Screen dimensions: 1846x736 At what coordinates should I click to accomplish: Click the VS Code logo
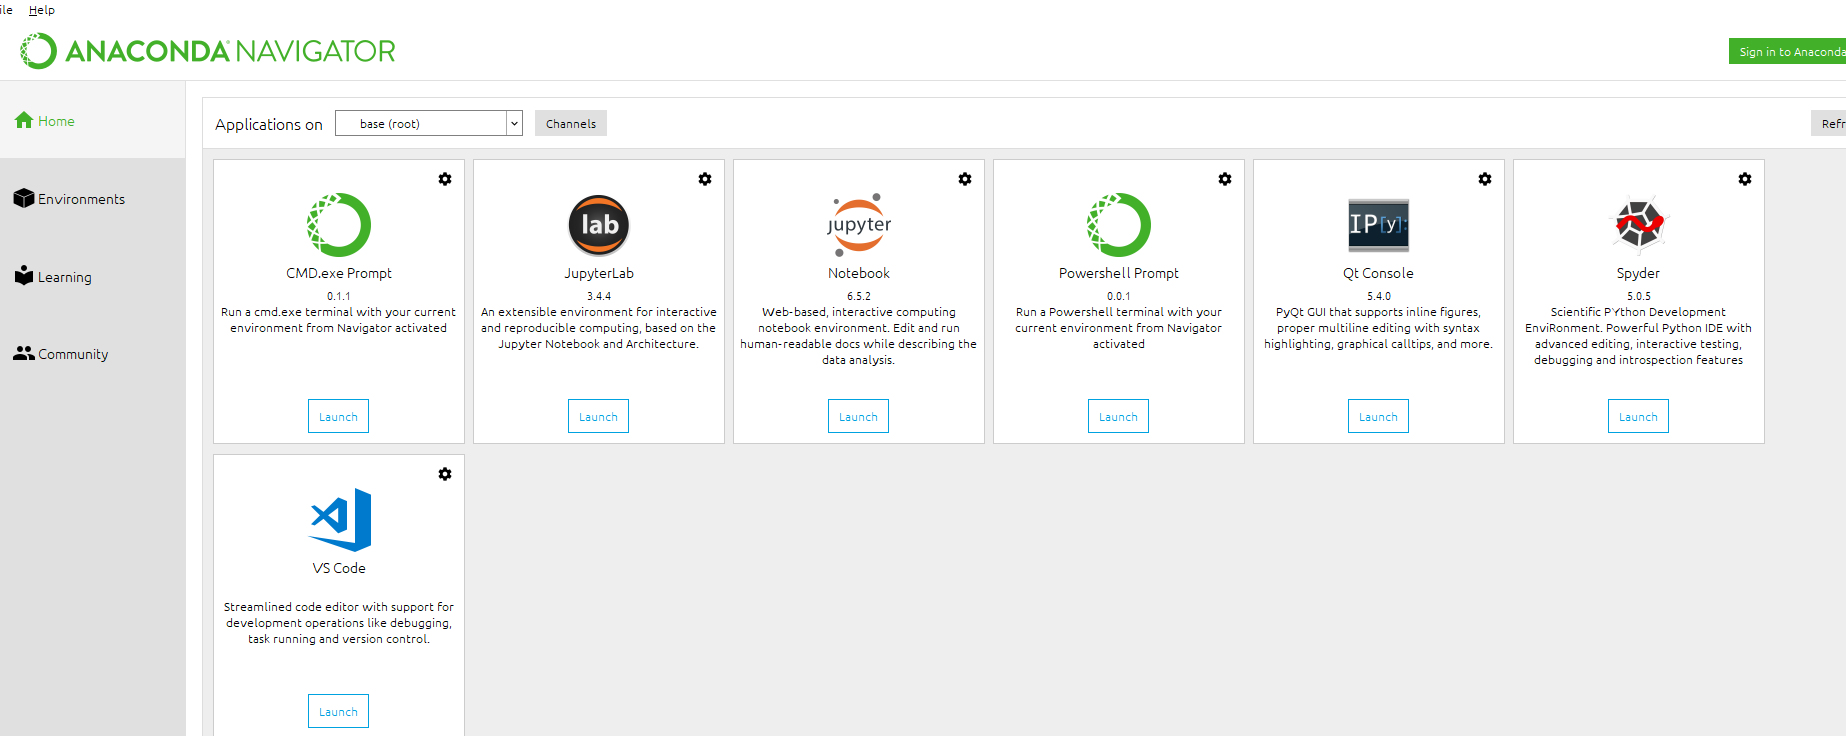click(x=341, y=520)
